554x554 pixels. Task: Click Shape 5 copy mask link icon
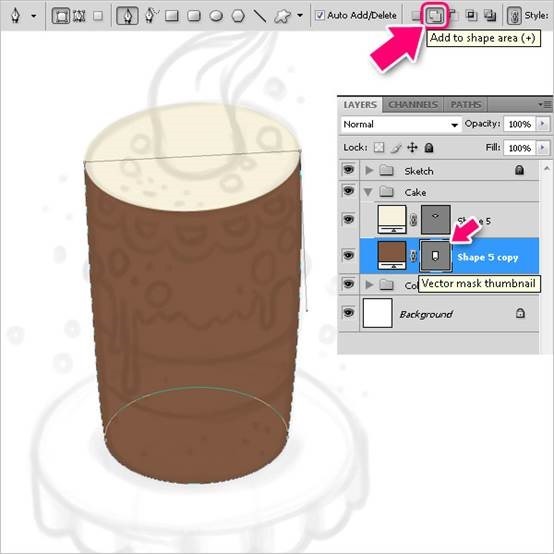pos(413,256)
